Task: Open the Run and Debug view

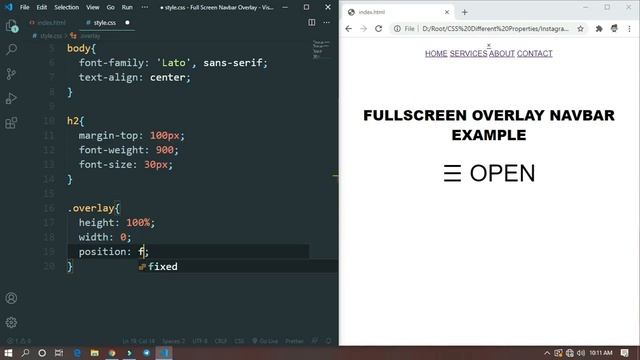Action: 11,98
